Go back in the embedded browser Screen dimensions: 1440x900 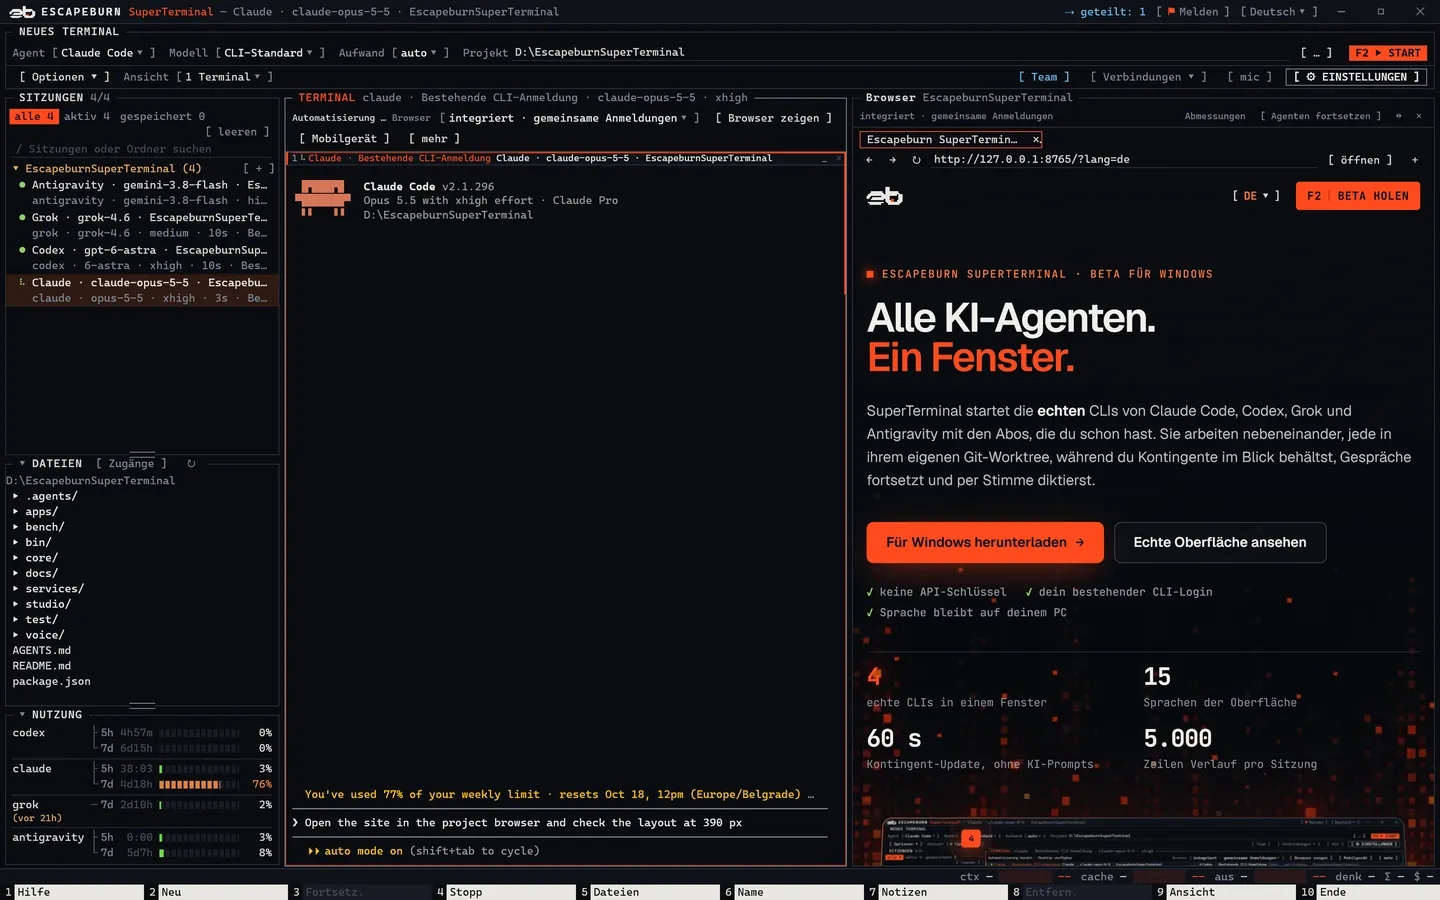pyautogui.click(x=869, y=160)
